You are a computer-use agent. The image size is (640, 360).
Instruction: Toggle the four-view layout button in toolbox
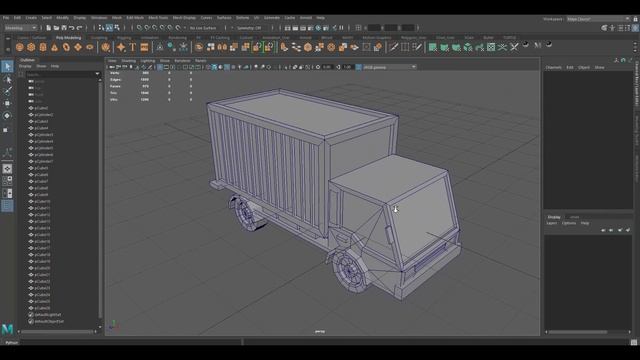tap(7, 181)
